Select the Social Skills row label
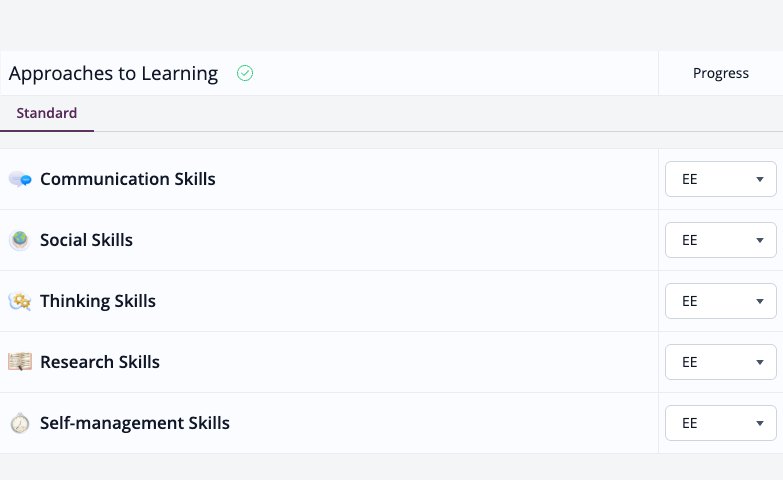 pos(86,240)
